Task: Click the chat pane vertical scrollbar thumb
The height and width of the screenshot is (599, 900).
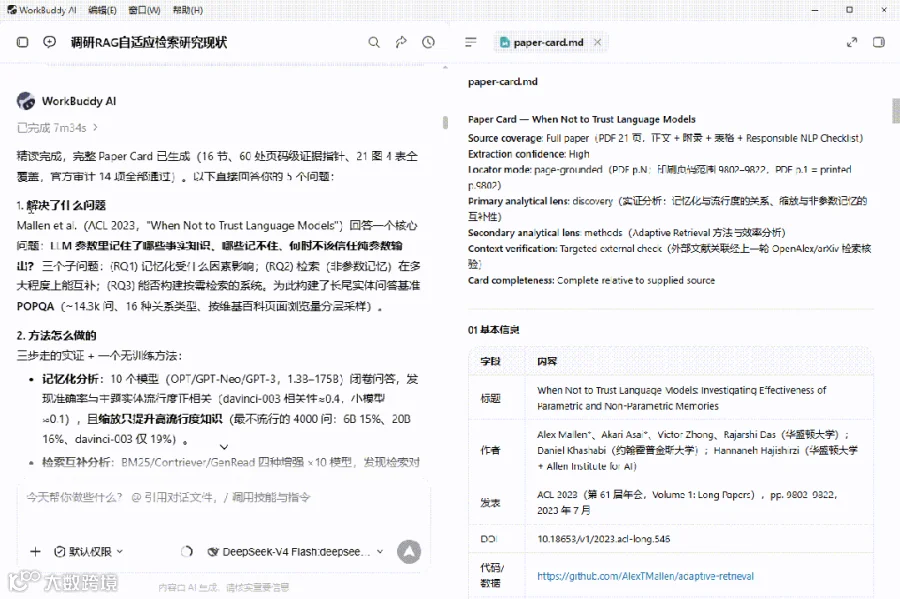Action: tap(445, 122)
